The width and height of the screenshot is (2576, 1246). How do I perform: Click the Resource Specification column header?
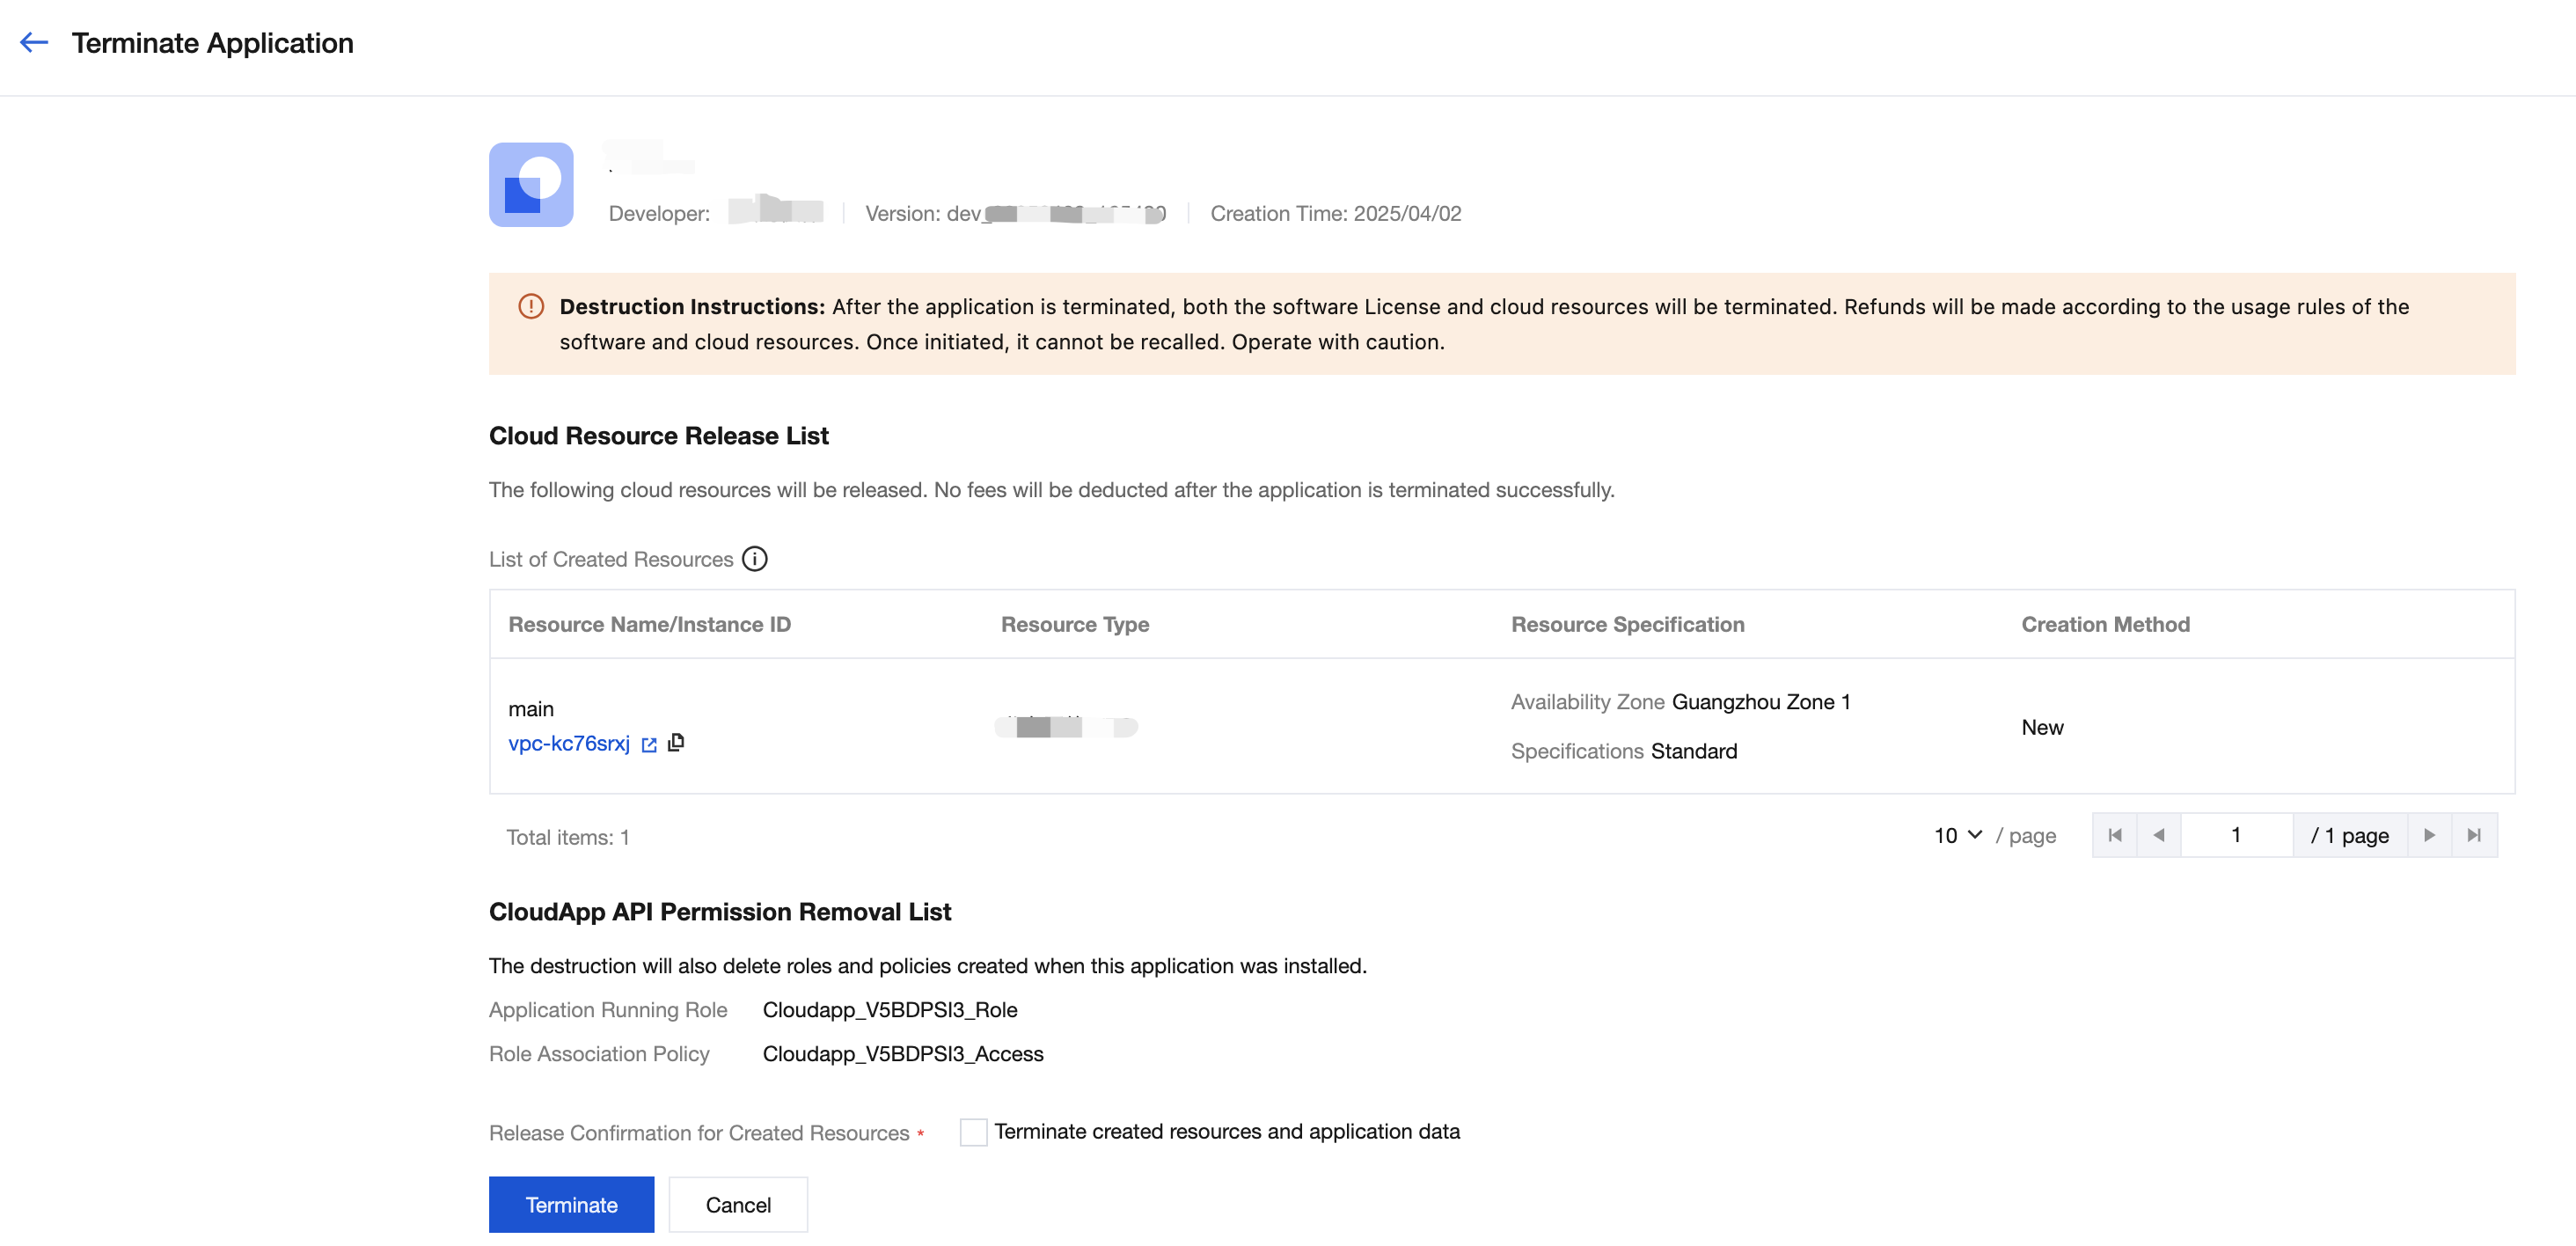click(1627, 625)
